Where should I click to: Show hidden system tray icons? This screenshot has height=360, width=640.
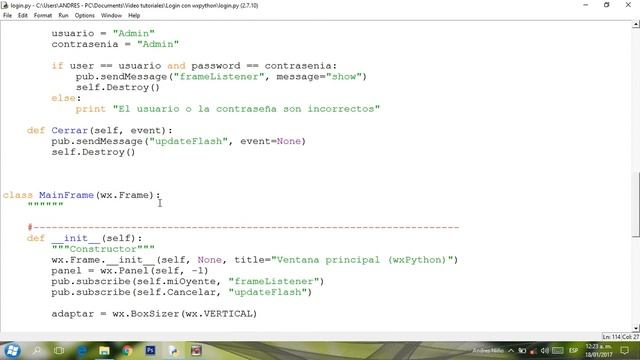(511, 351)
